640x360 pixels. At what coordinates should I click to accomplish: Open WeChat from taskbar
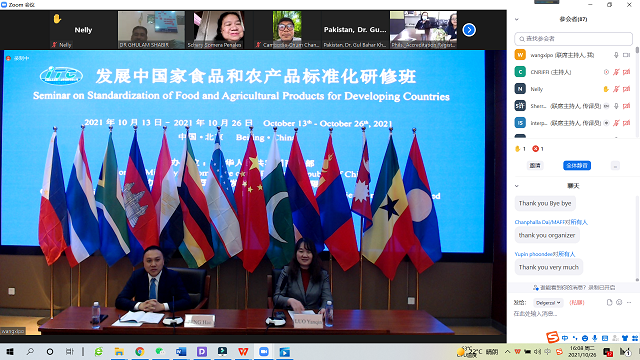coord(160,351)
